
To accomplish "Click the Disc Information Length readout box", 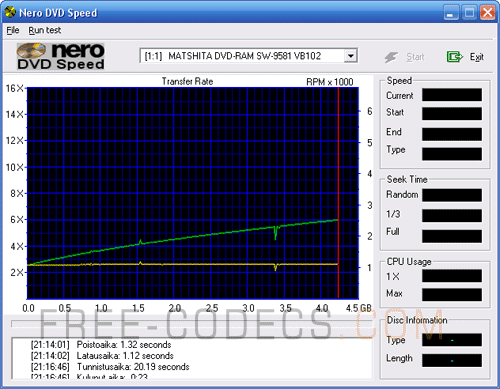I will pos(452,360).
